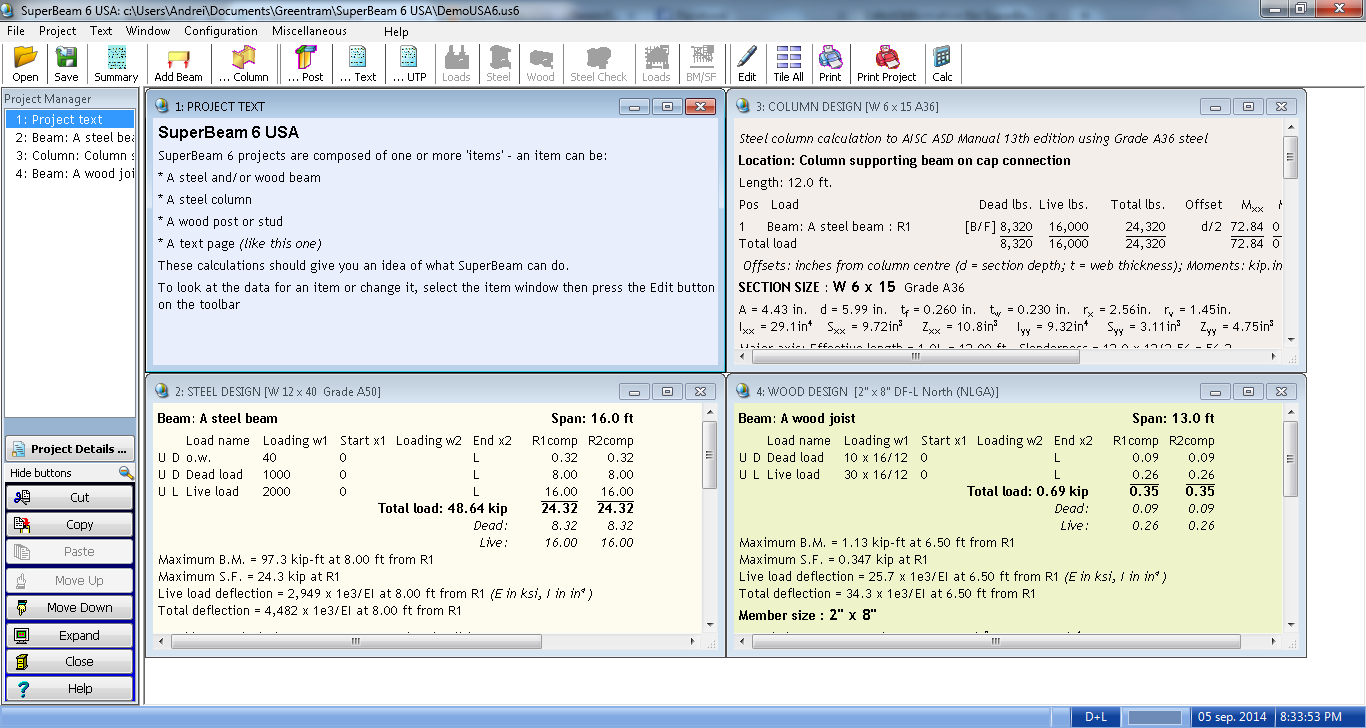Click 'SECTION SIZE : W 6 x 15' text
This screenshot has width=1366, height=728.
click(817, 287)
